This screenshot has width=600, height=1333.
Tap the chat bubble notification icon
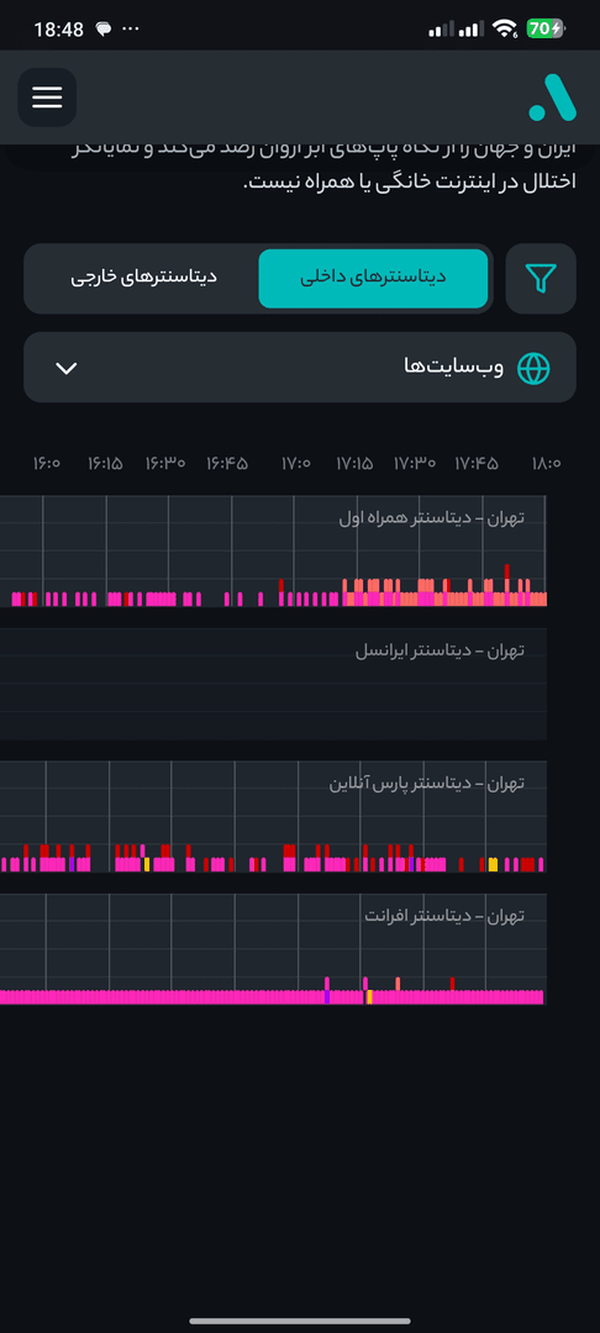click(x=103, y=30)
